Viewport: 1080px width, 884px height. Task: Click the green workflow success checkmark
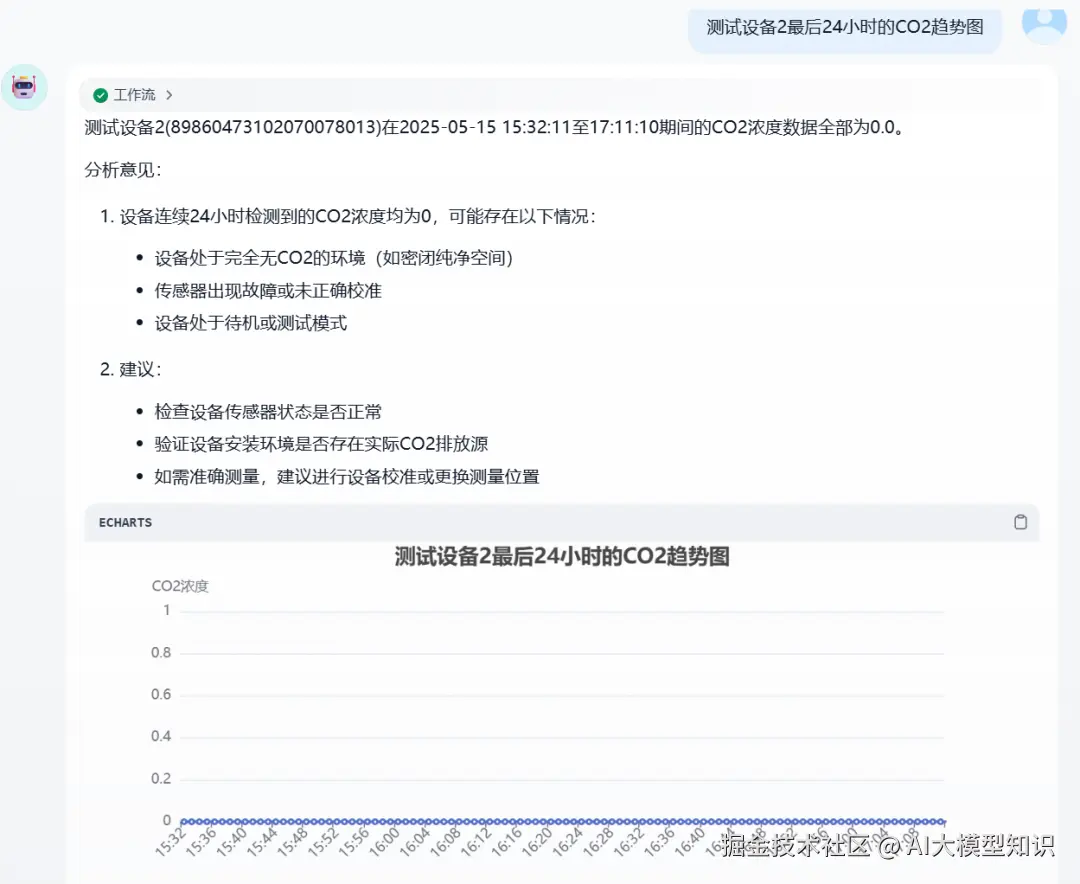pos(101,95)
